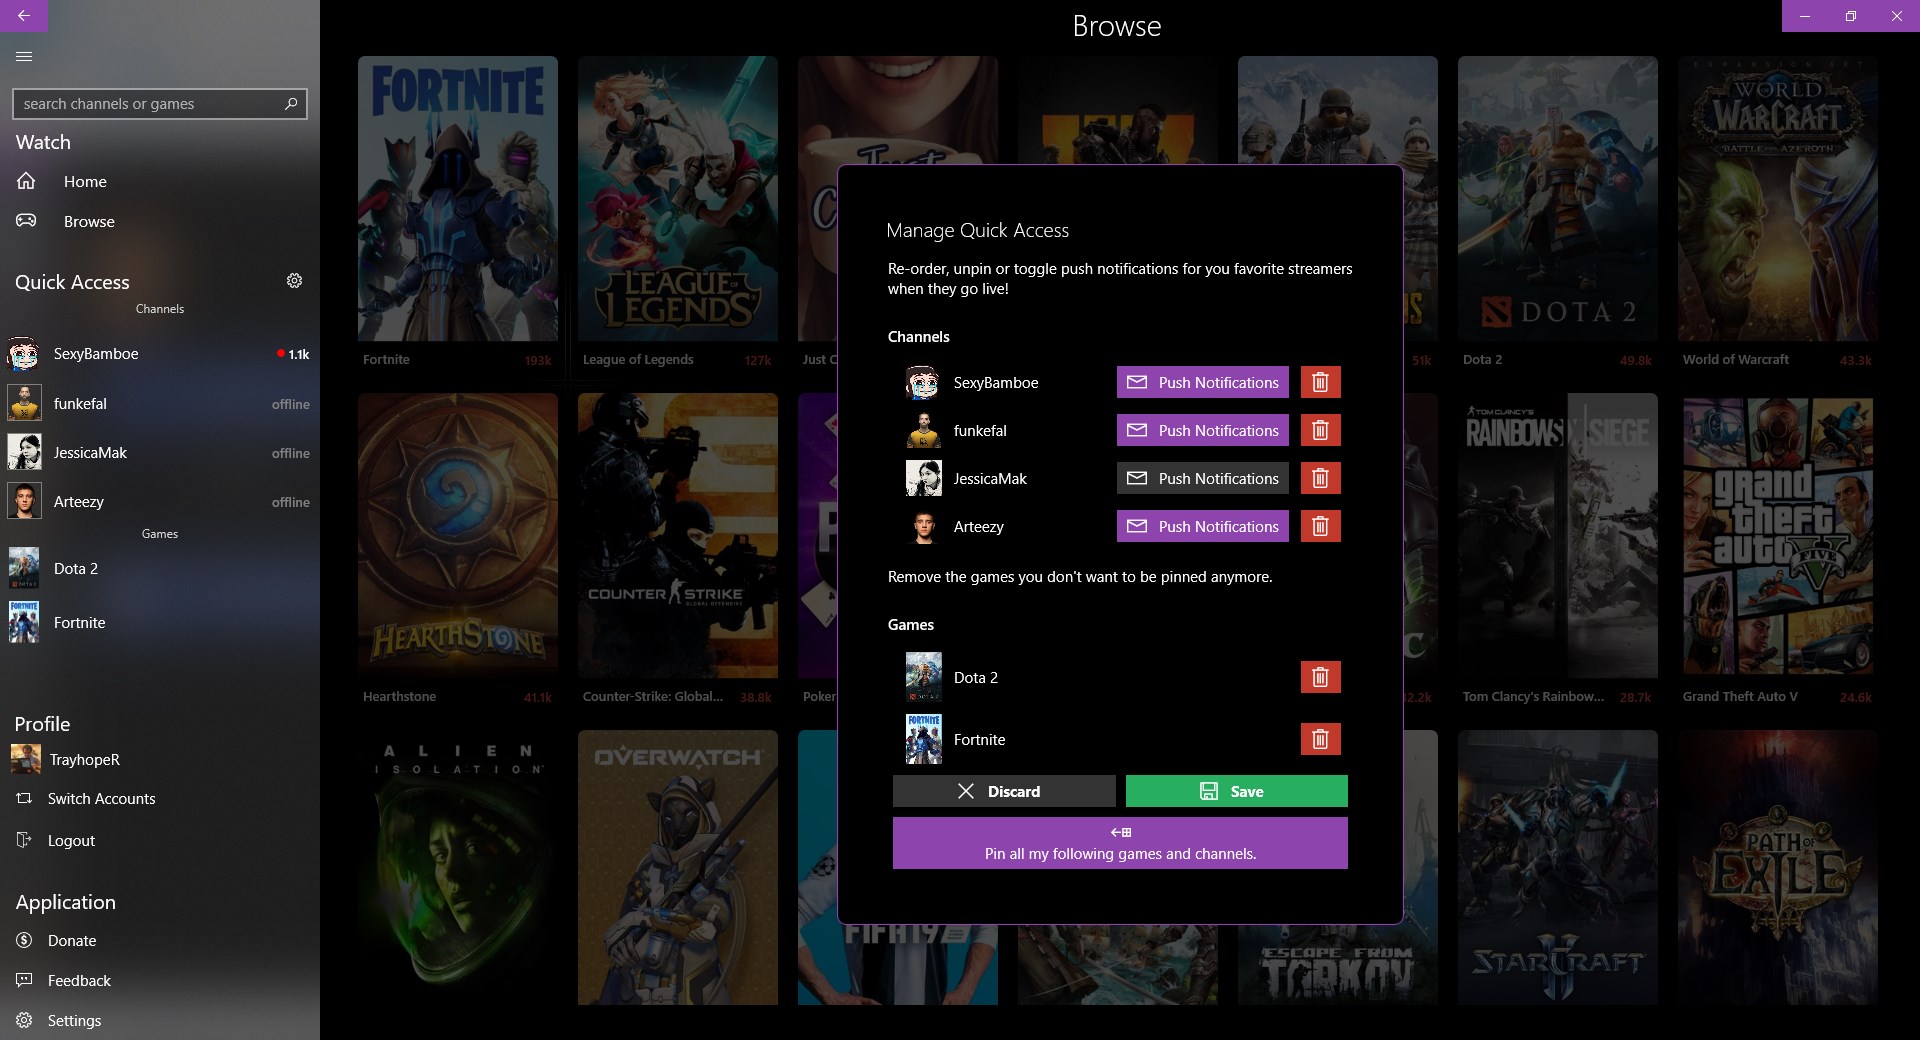The height and width of the screenshot is (1040, 1920).
Task: Open Feedback from Application section
Action: coord(160,980)
